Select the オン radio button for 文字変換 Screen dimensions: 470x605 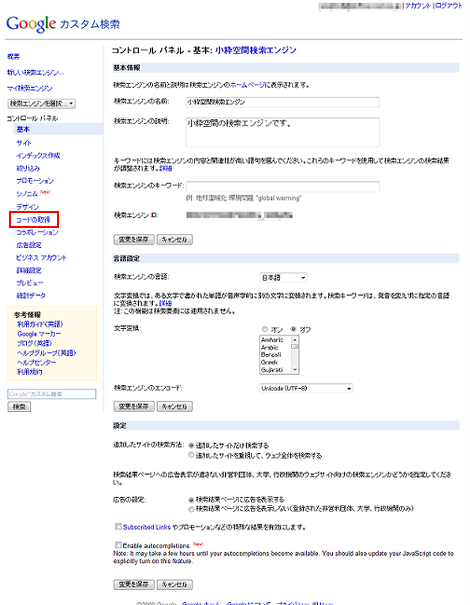point(265,329)
